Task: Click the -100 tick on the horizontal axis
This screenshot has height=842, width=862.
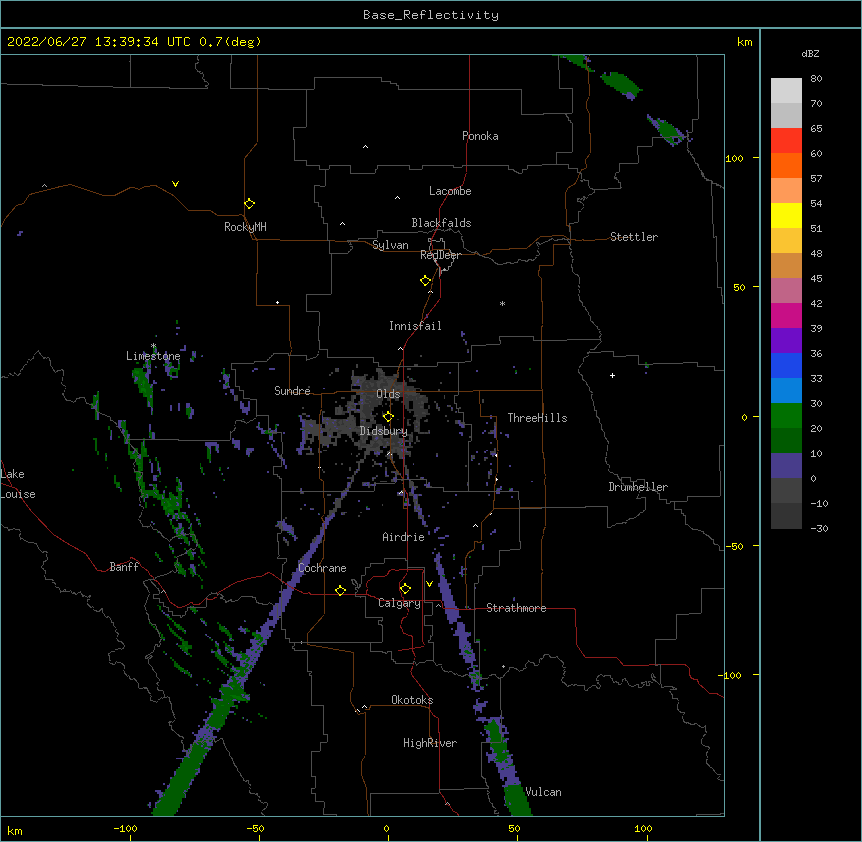Action: pyautogui.click(x=125, y=828)
